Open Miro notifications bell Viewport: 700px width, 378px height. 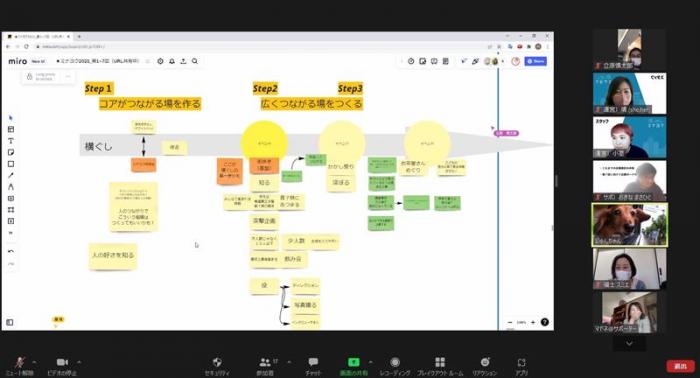pos(172,61)
